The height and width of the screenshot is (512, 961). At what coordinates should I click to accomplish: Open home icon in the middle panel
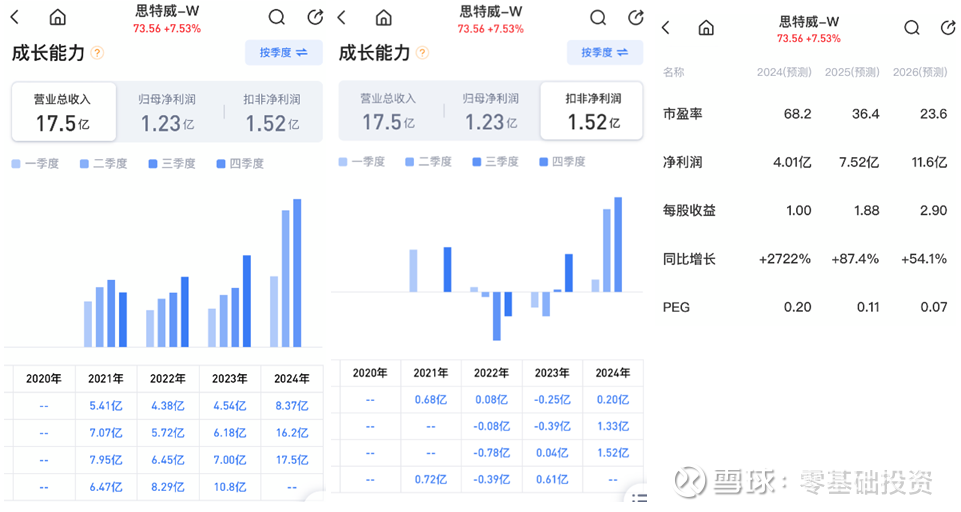point(384,17)
